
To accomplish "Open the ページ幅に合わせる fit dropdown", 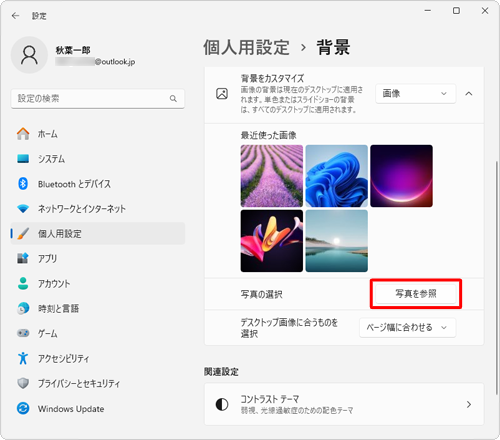I will 407,328.
